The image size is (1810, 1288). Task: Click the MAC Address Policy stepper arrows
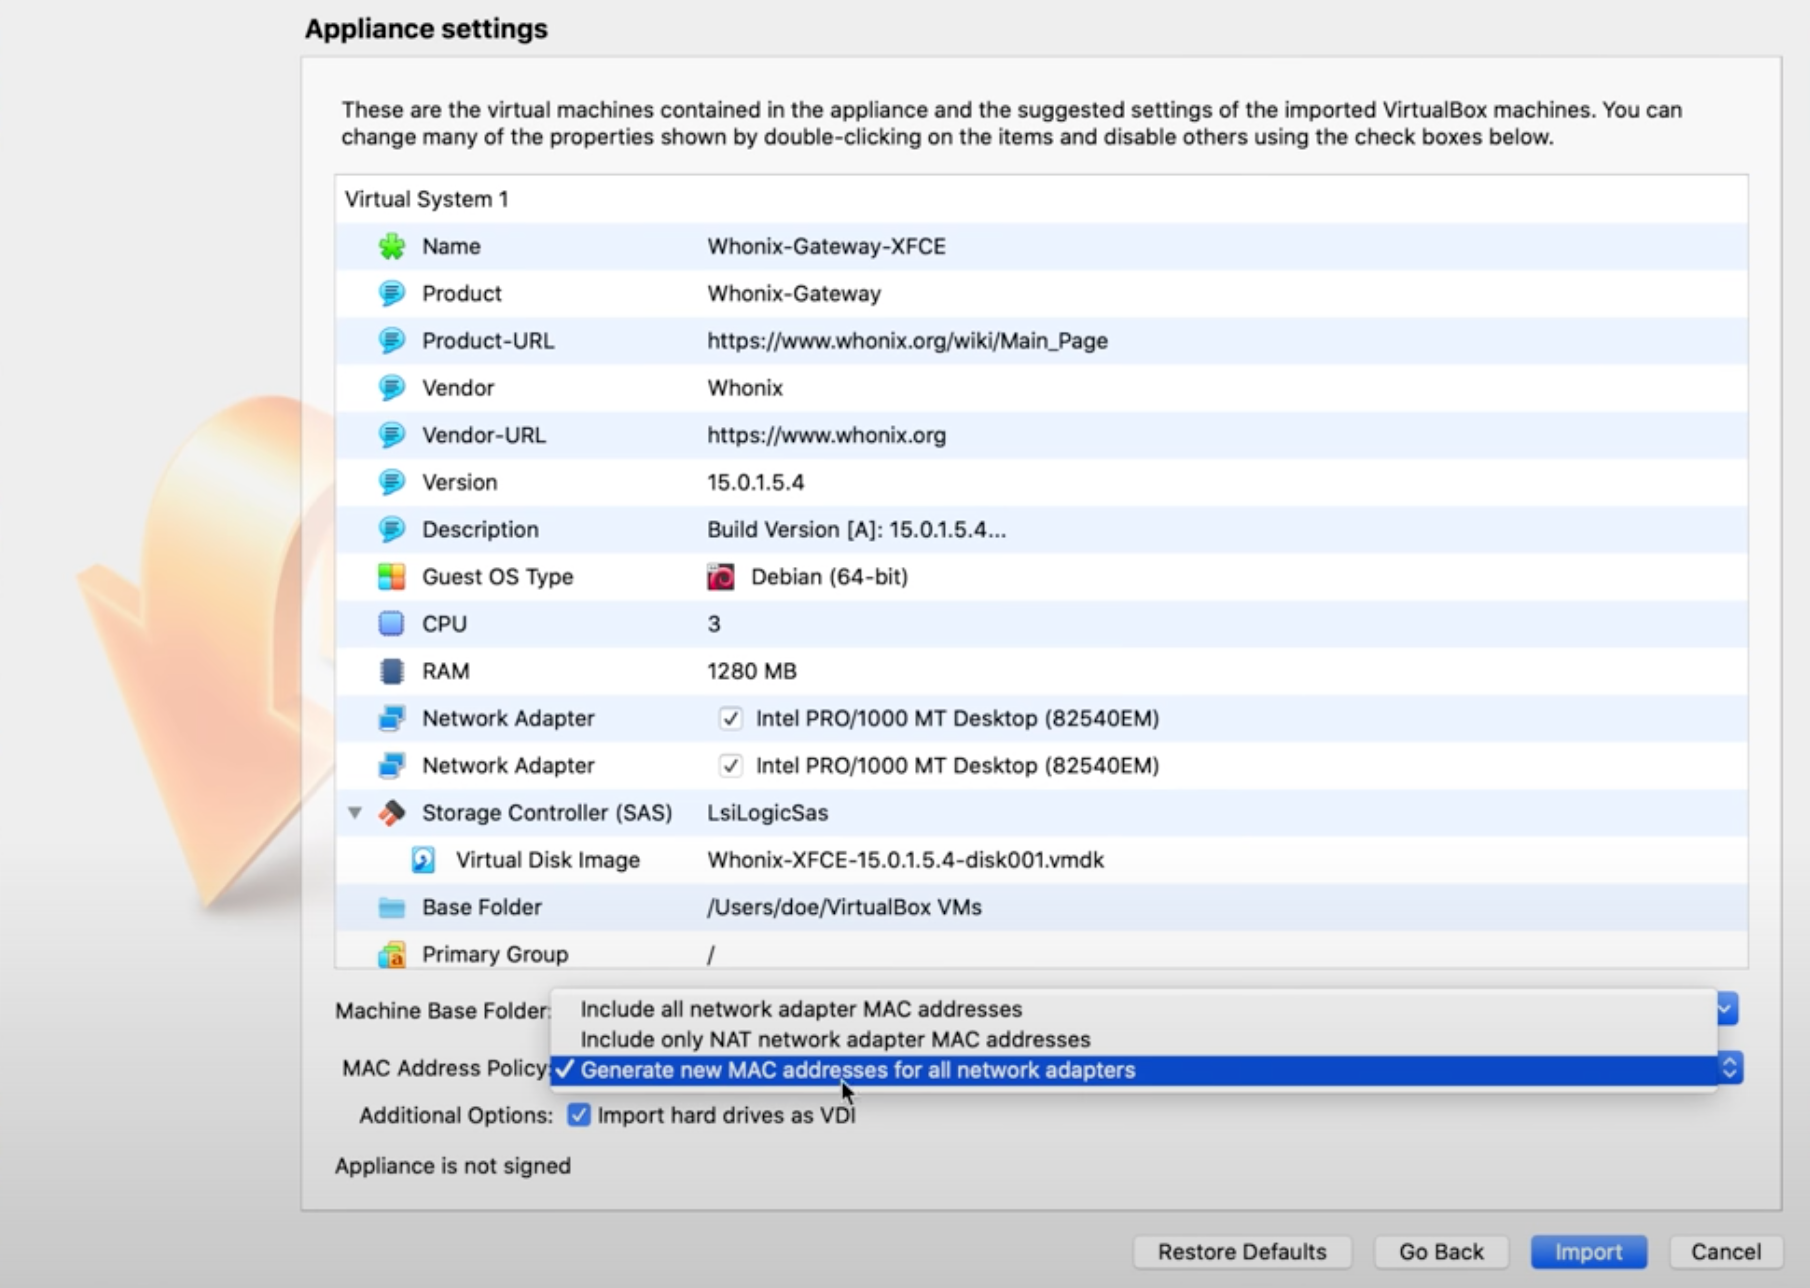coord(1730,1068)
